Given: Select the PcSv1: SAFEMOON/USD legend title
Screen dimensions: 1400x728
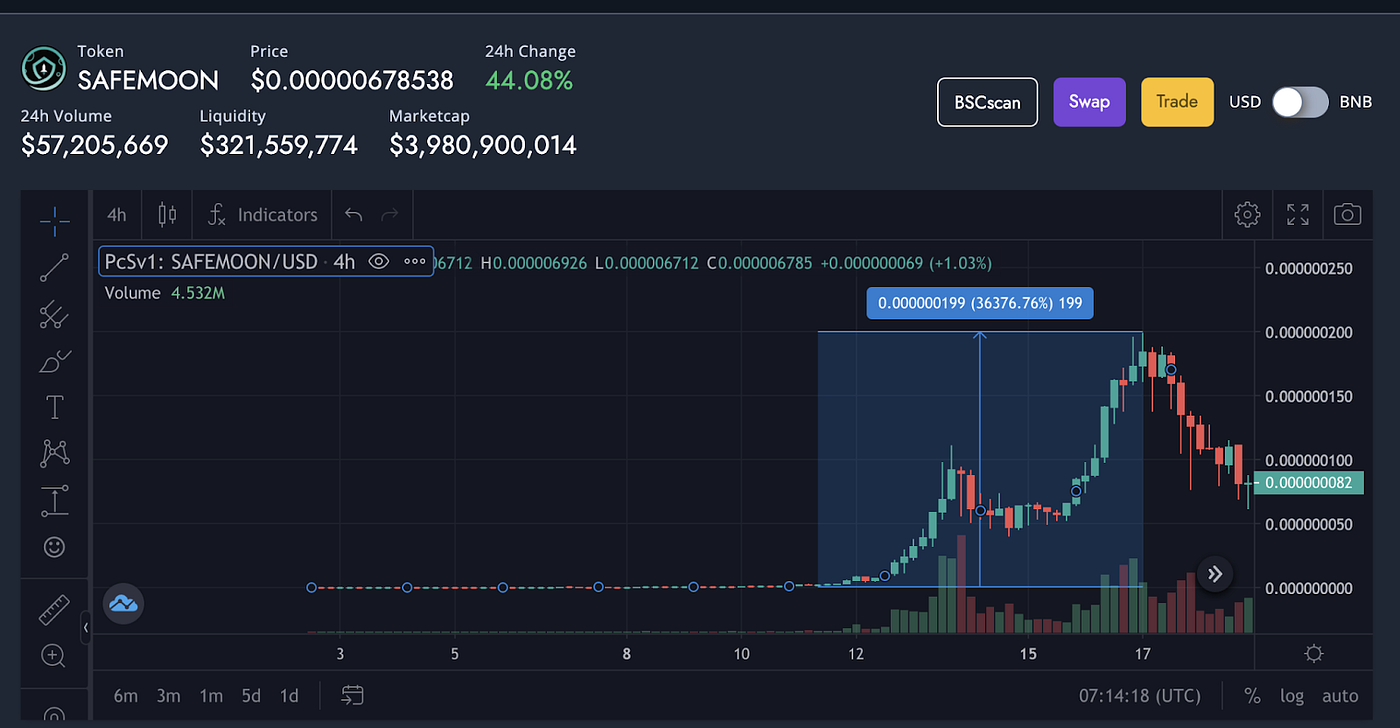Looking at the screenshot, I should tap(211, 262).
